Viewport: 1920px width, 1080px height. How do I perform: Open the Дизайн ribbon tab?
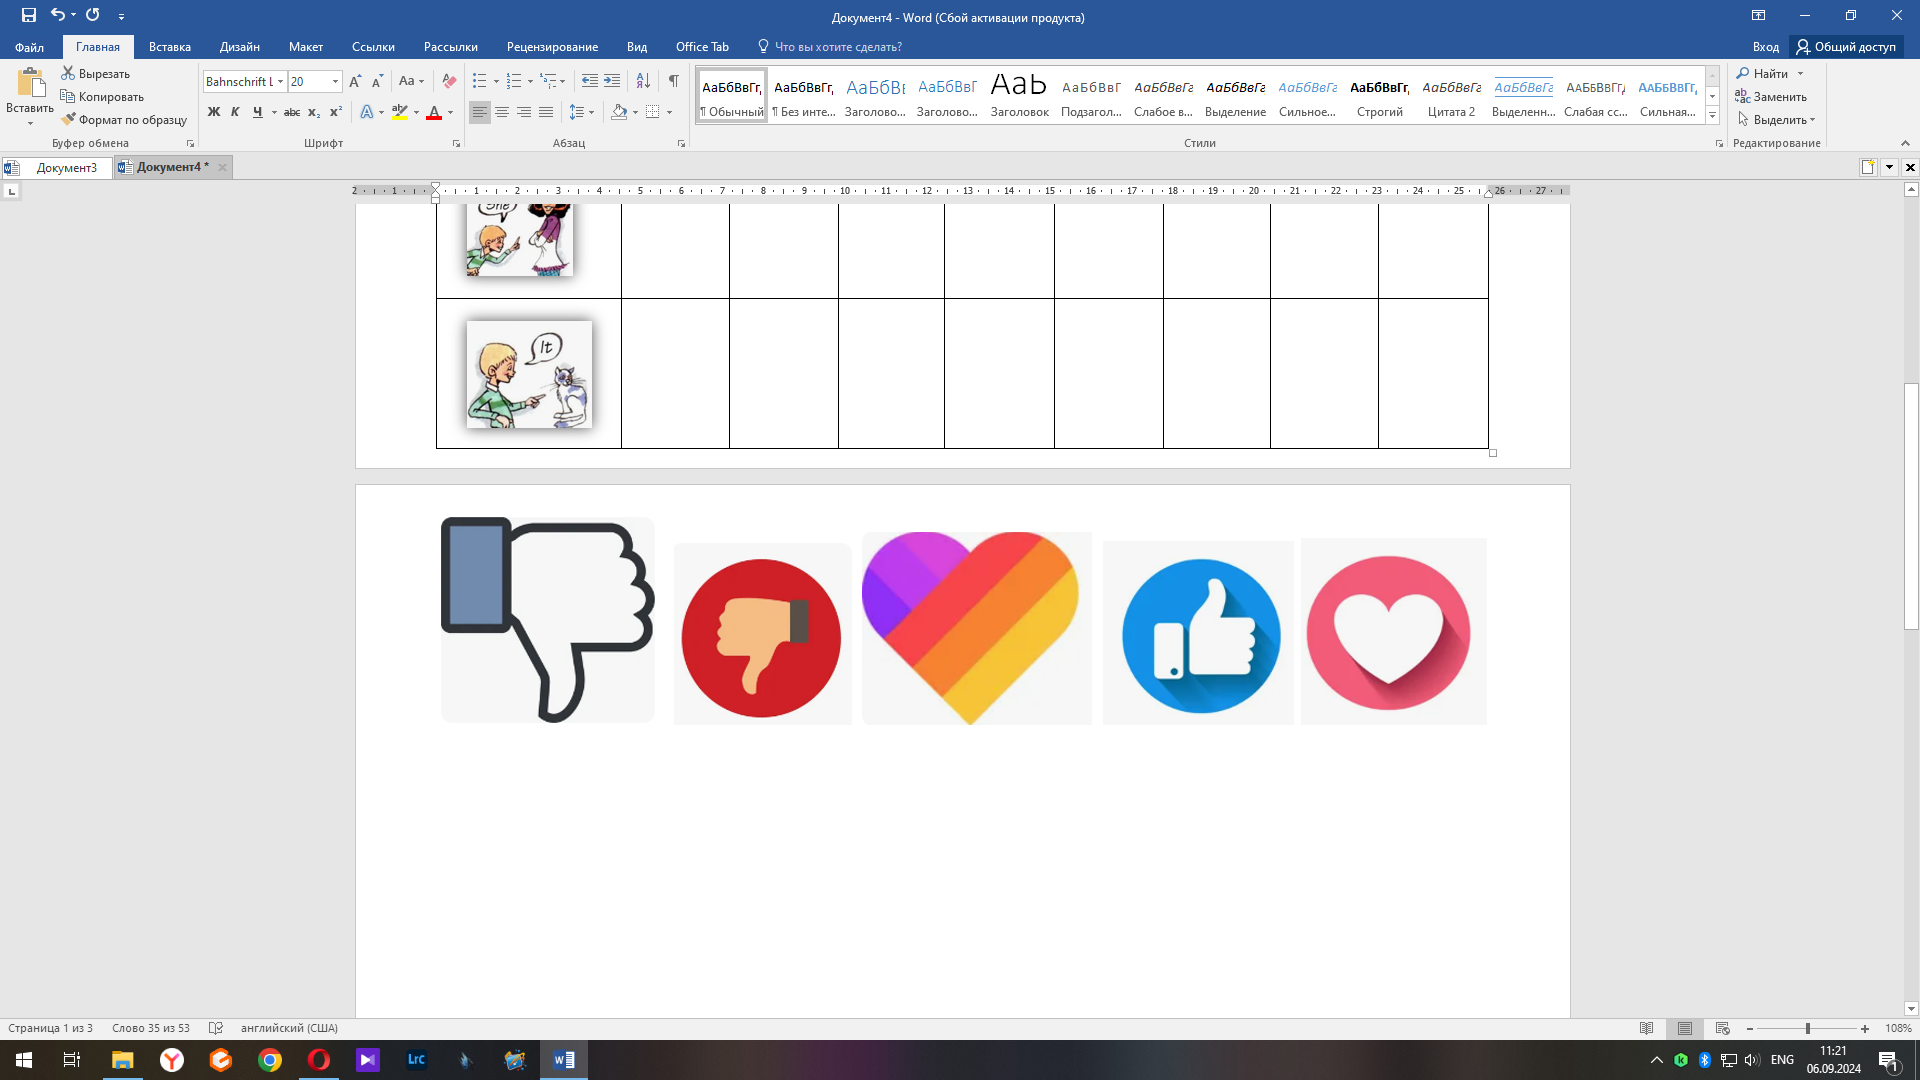point(240,47)
